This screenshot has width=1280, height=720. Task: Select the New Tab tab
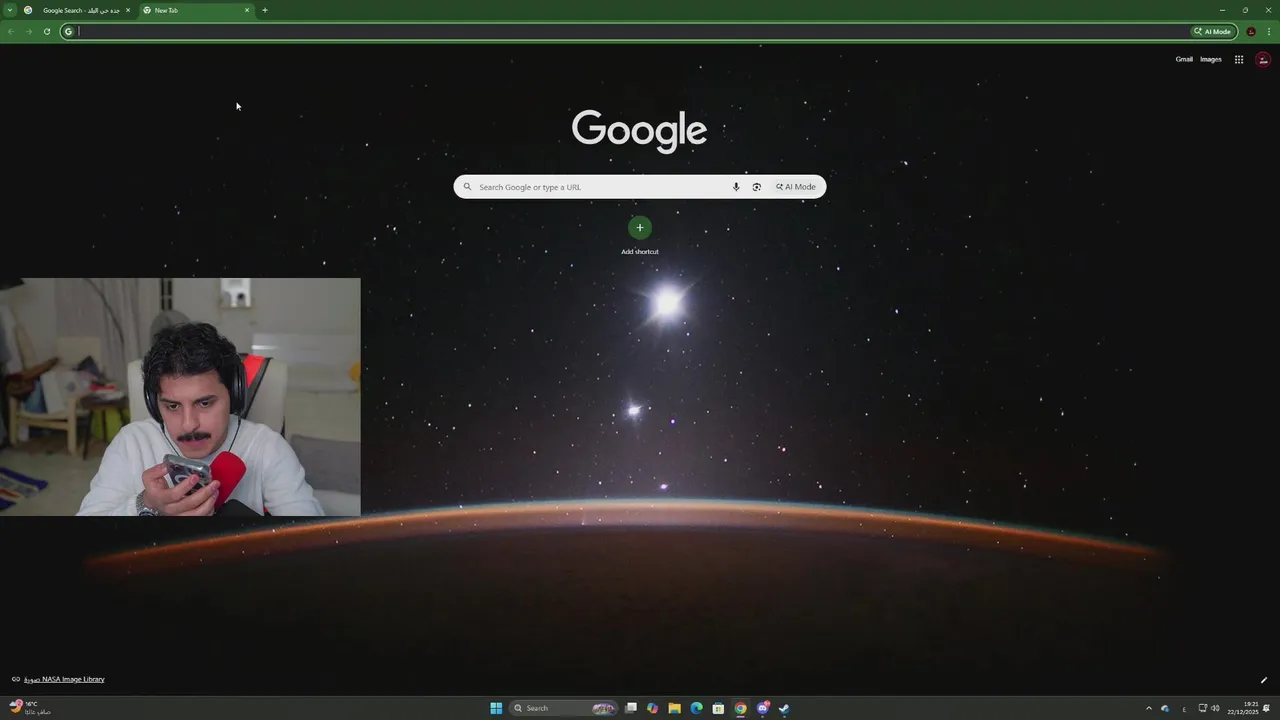(195, 10)
